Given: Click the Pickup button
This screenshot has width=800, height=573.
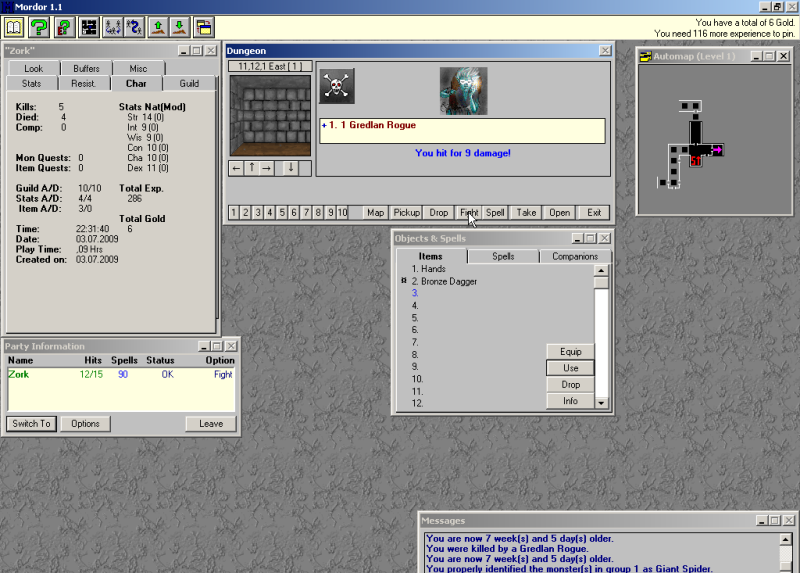Looking at the screenshot, I should [x=406, y=213].
